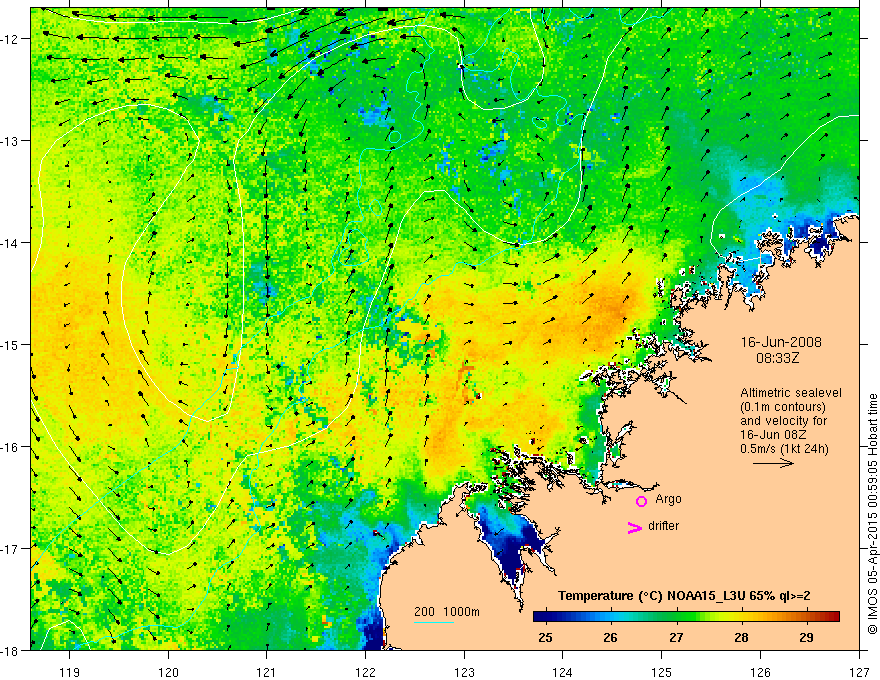Click the longitude axis label '122'
The height and width of the screenshot is (680, 880).
point(365,672)
